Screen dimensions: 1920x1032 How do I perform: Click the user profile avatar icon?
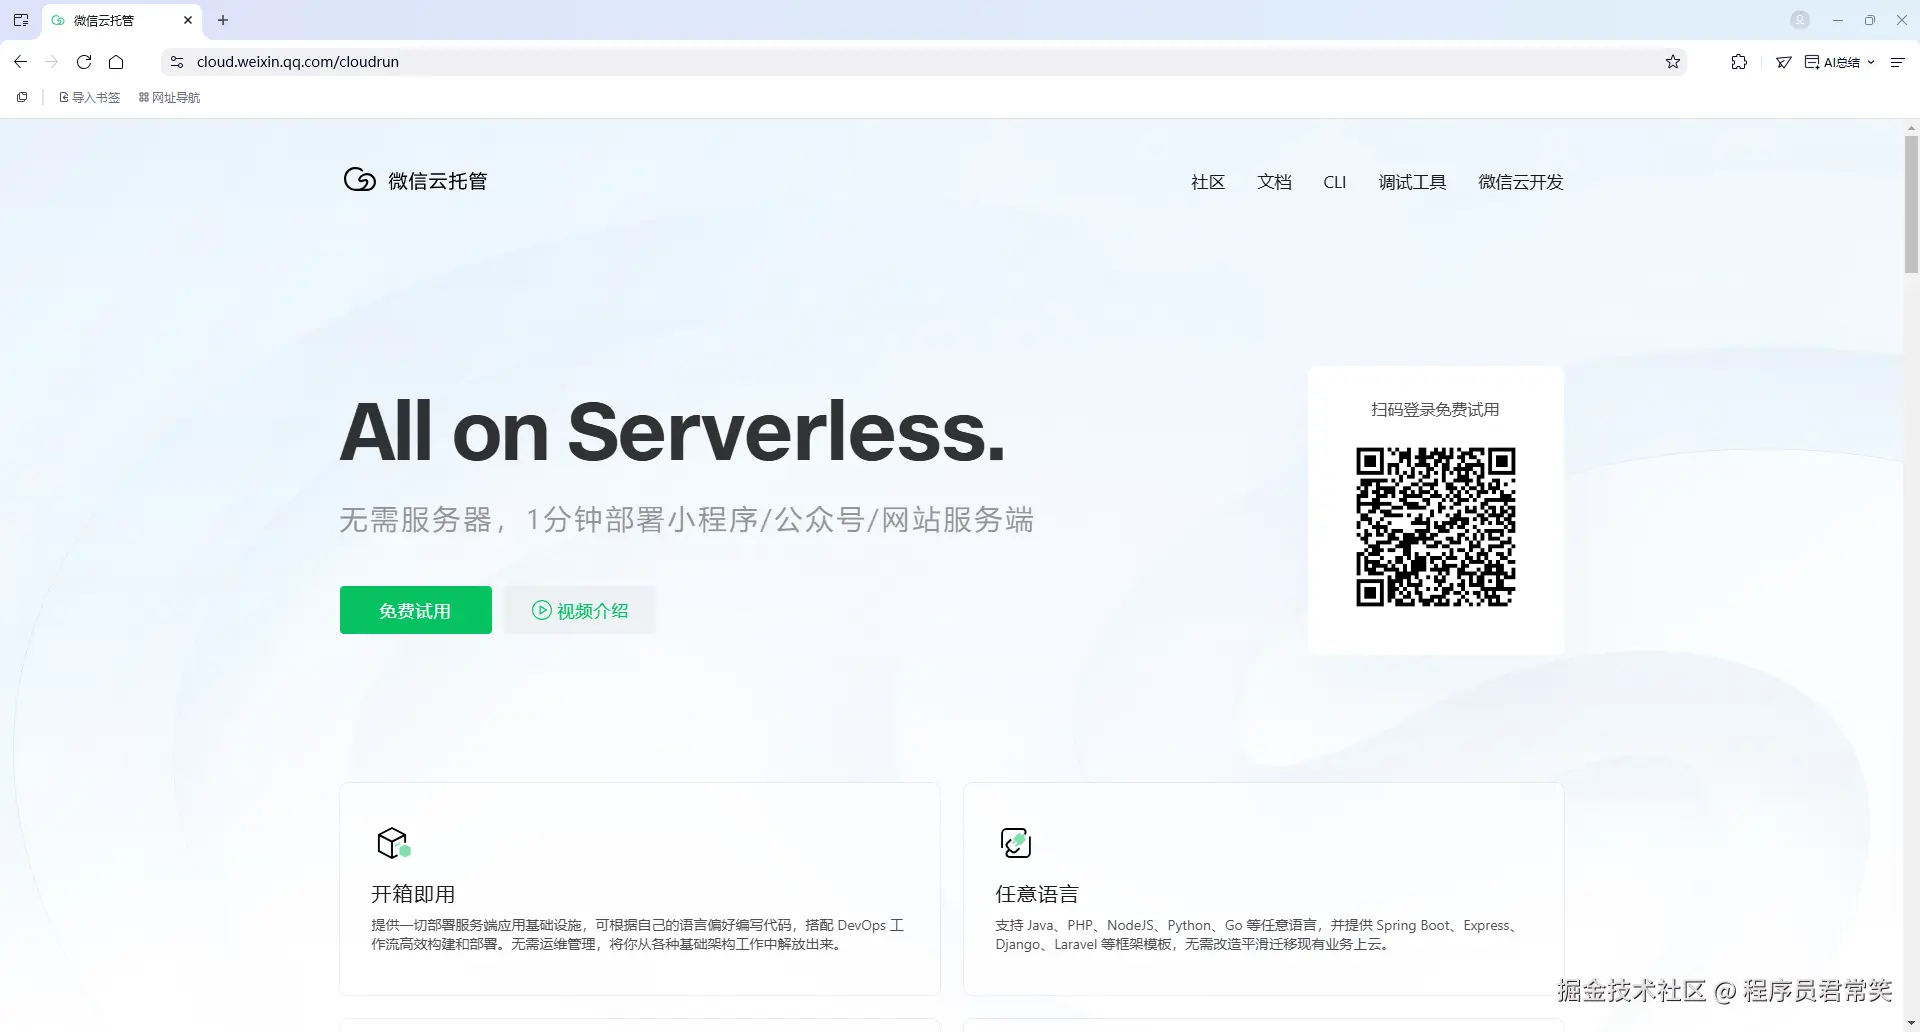coord(1800,20)
